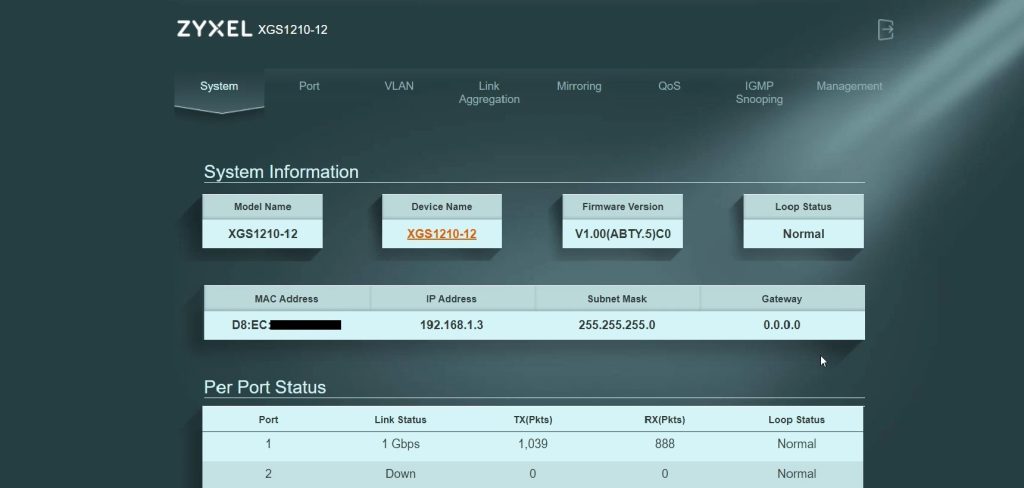Select firmware version V1.00(ABTY.5)C0 text
The image size is (1024, 488).
point(622,234)
